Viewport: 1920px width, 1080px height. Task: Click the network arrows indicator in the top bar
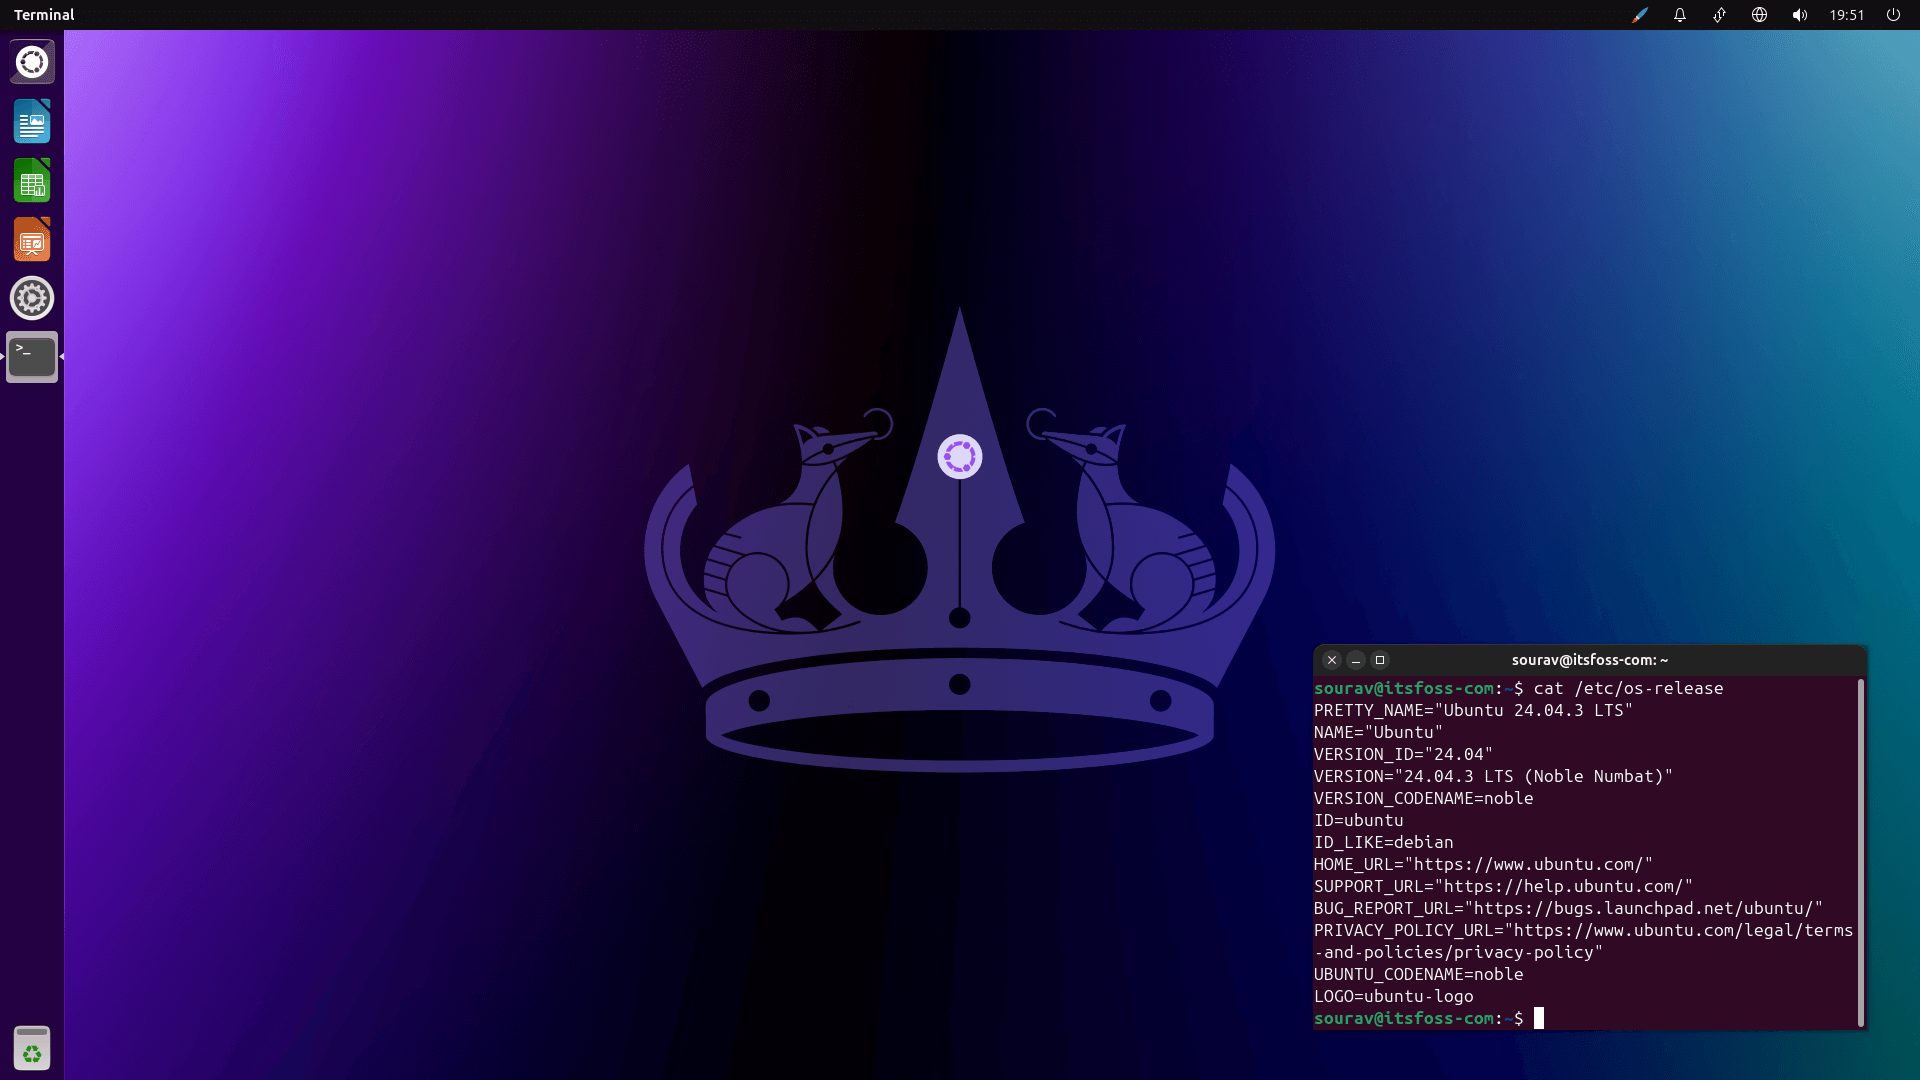point(1719,15)
